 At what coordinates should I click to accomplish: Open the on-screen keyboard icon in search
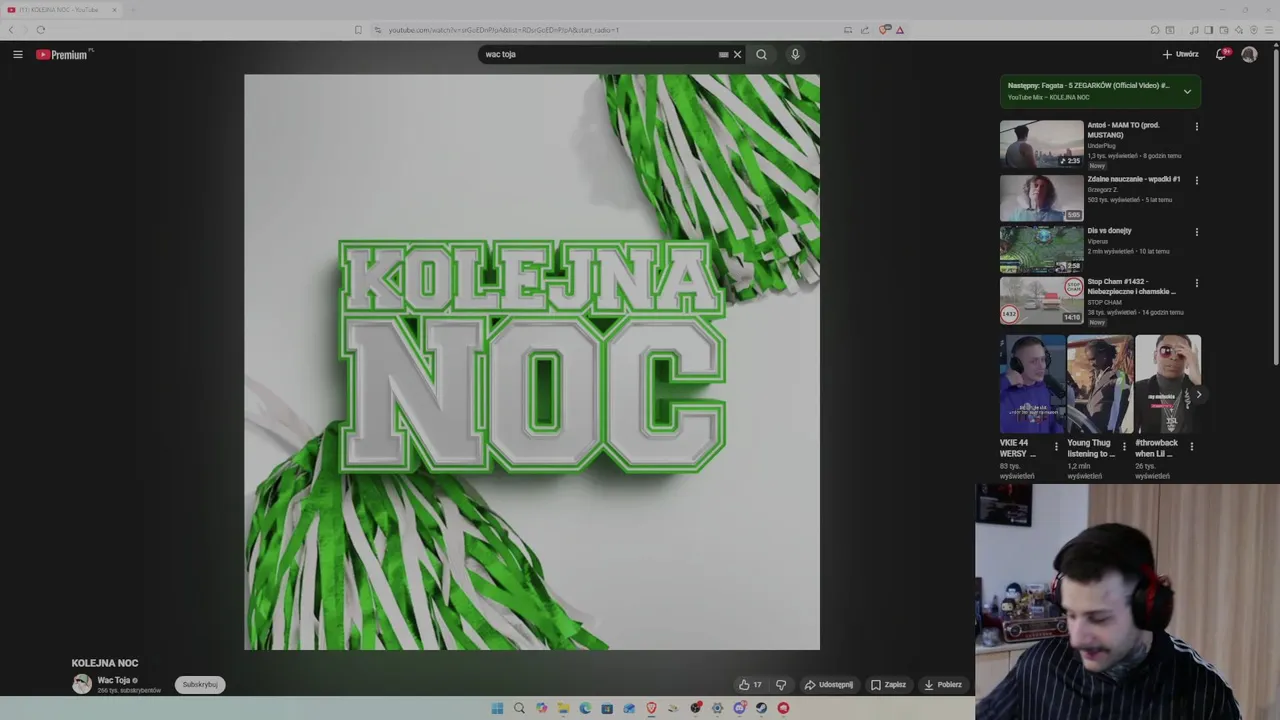(x=723, y=54)
